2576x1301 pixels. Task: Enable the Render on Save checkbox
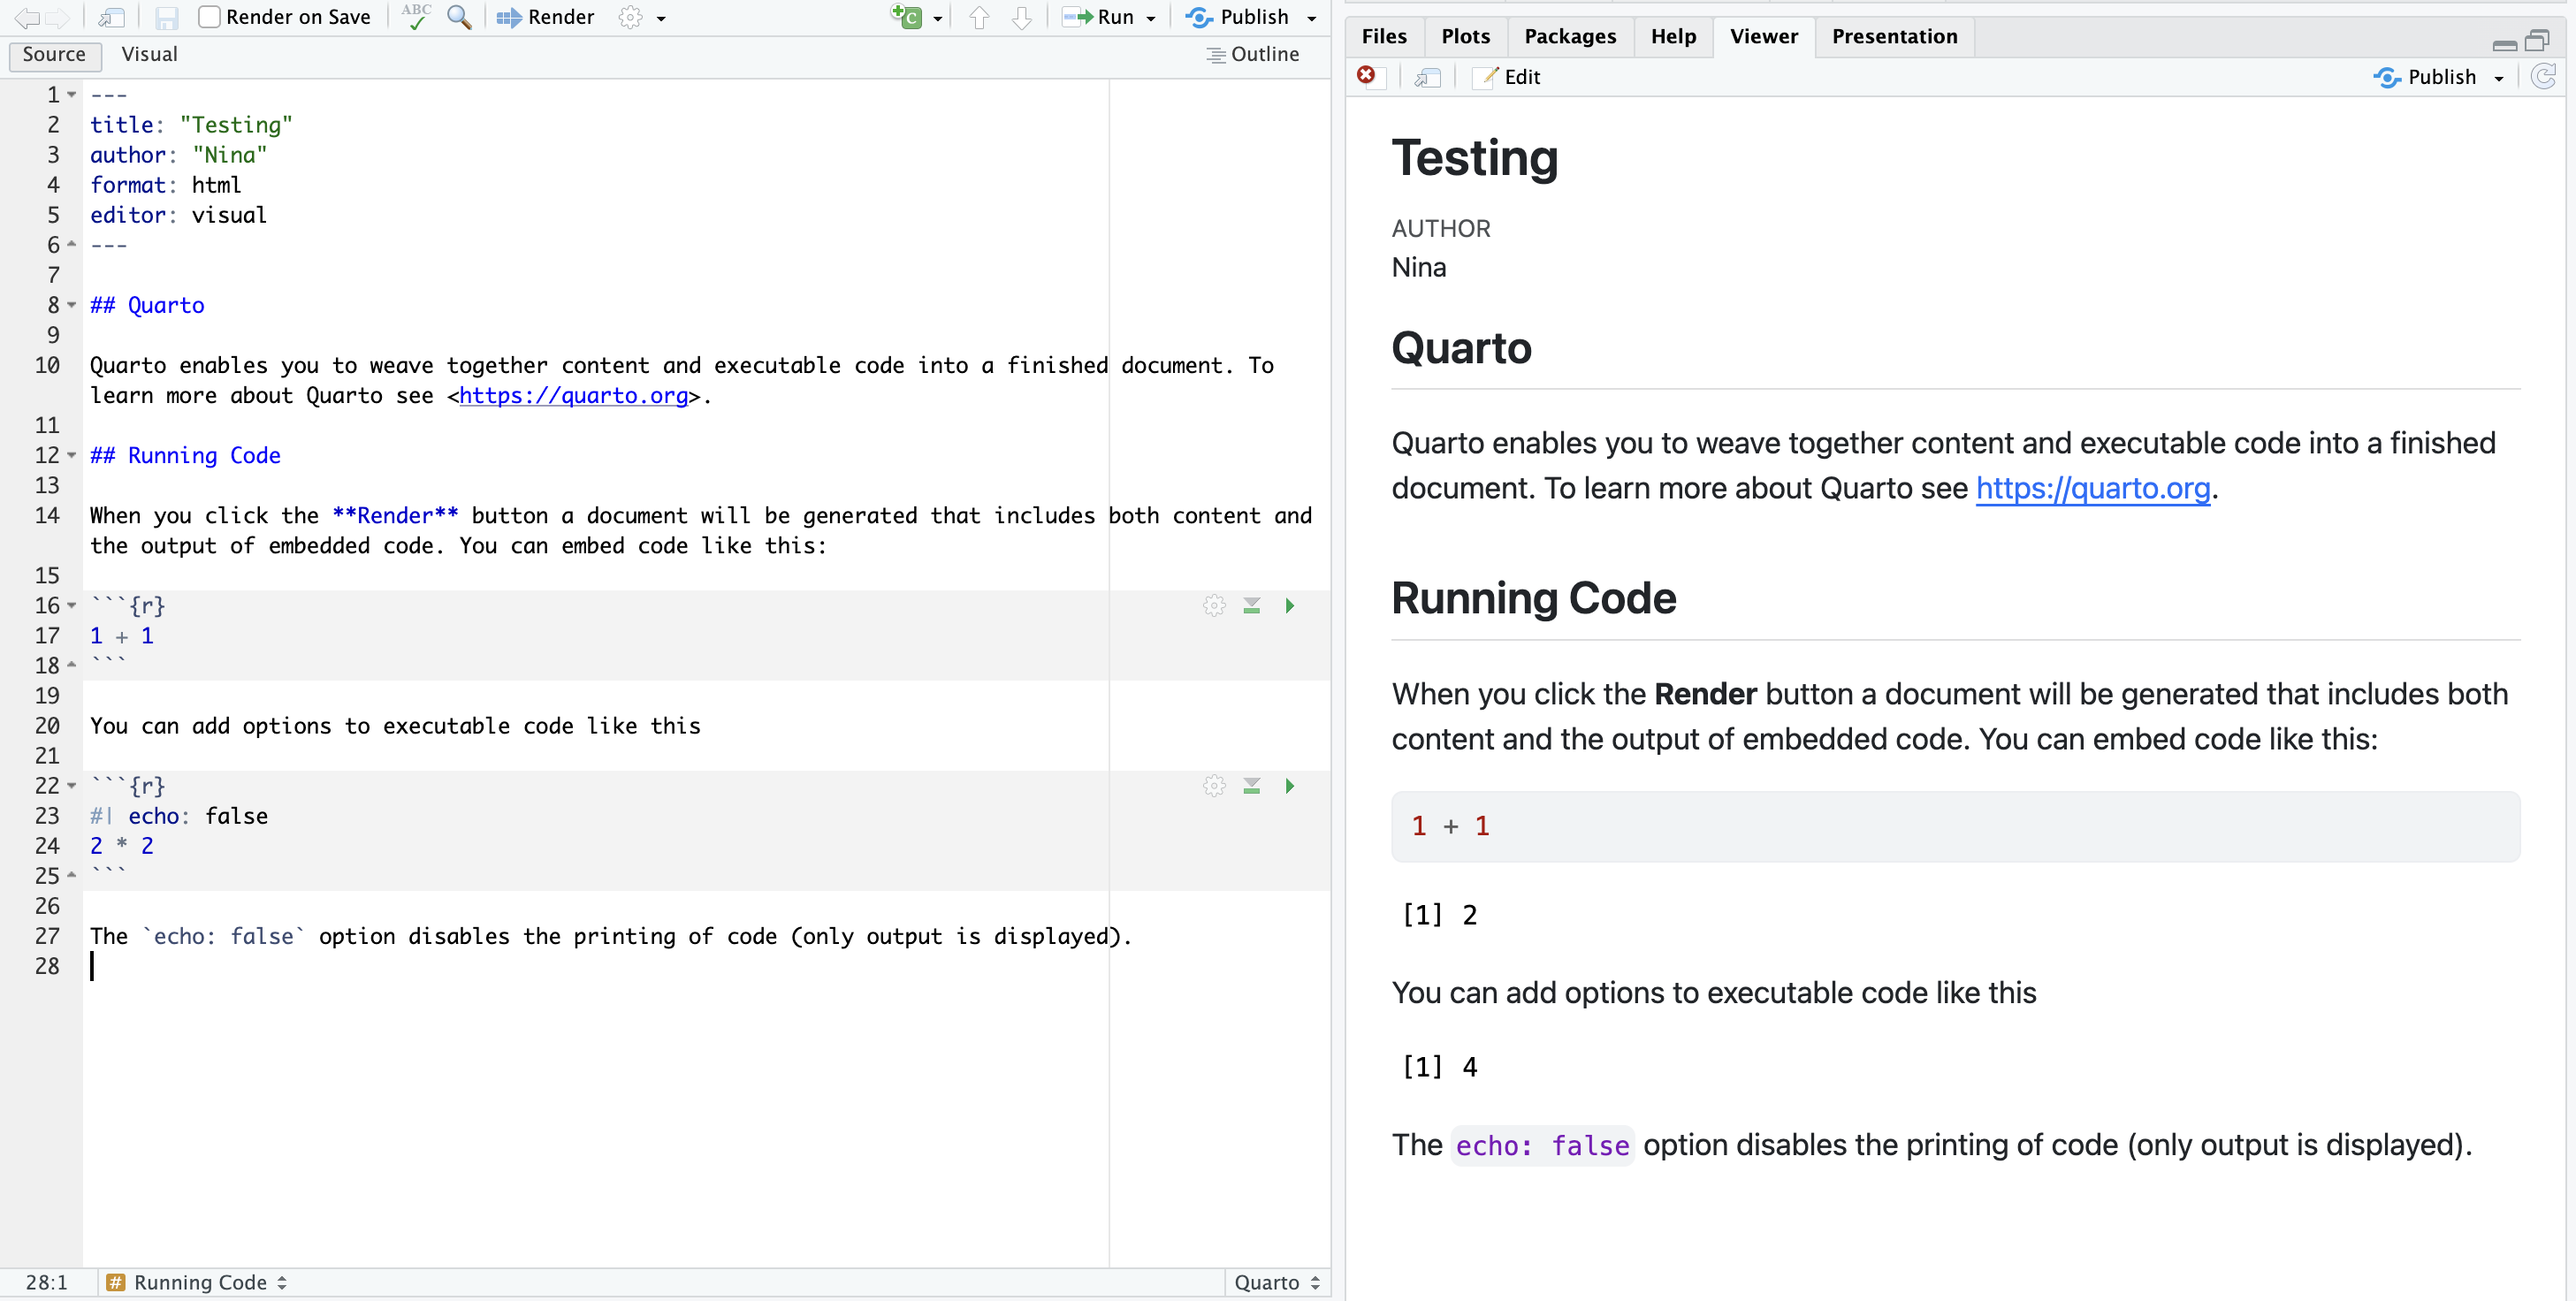(208, 17)
